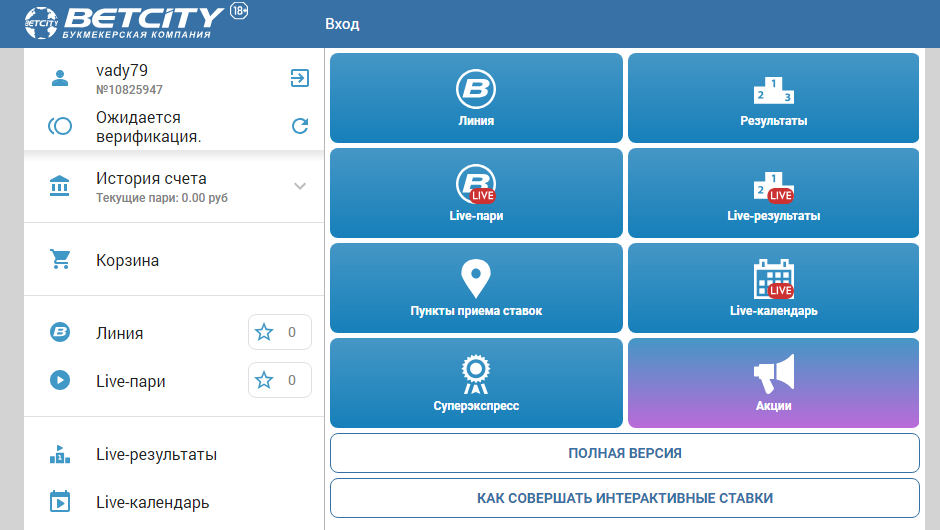Click the account number №10825947
The image size is (940, 530).
pyautogui.click(x=129, y=90)
